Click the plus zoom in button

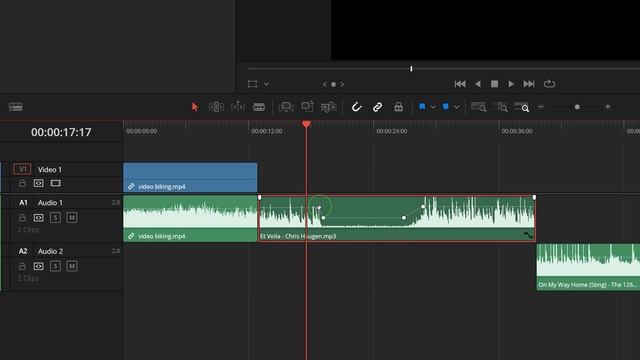point(608,107)
